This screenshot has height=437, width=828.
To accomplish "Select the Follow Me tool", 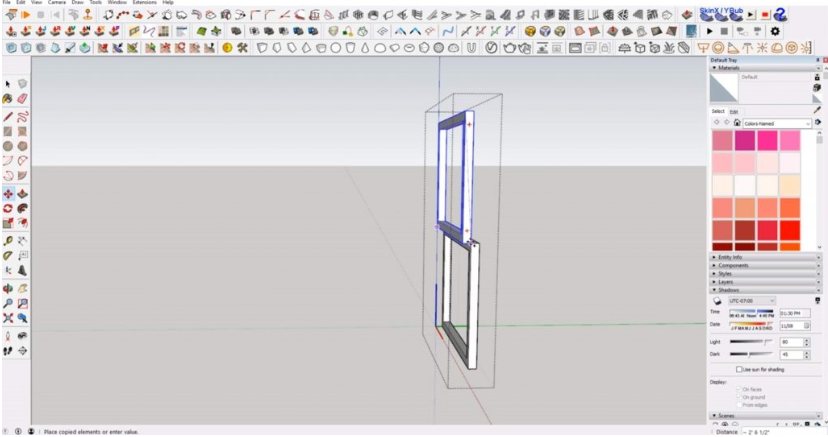I will (22, 208).
